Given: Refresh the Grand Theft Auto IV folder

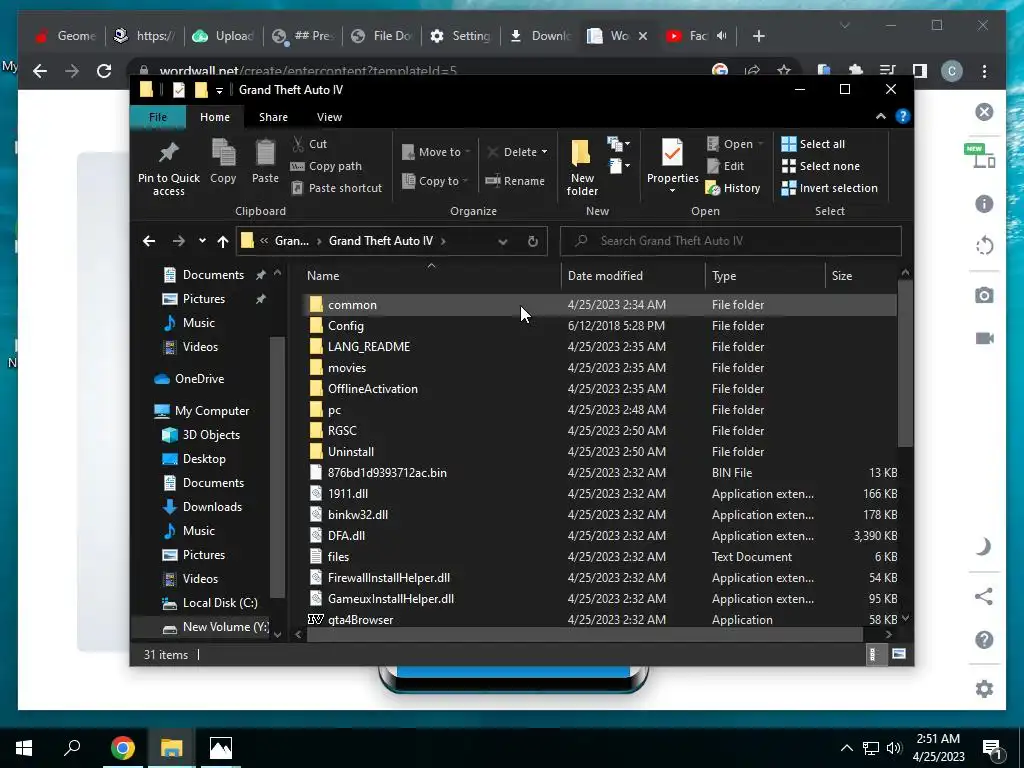Looking at the screenshot, I should pyautogui.click(x=533, y=242).
